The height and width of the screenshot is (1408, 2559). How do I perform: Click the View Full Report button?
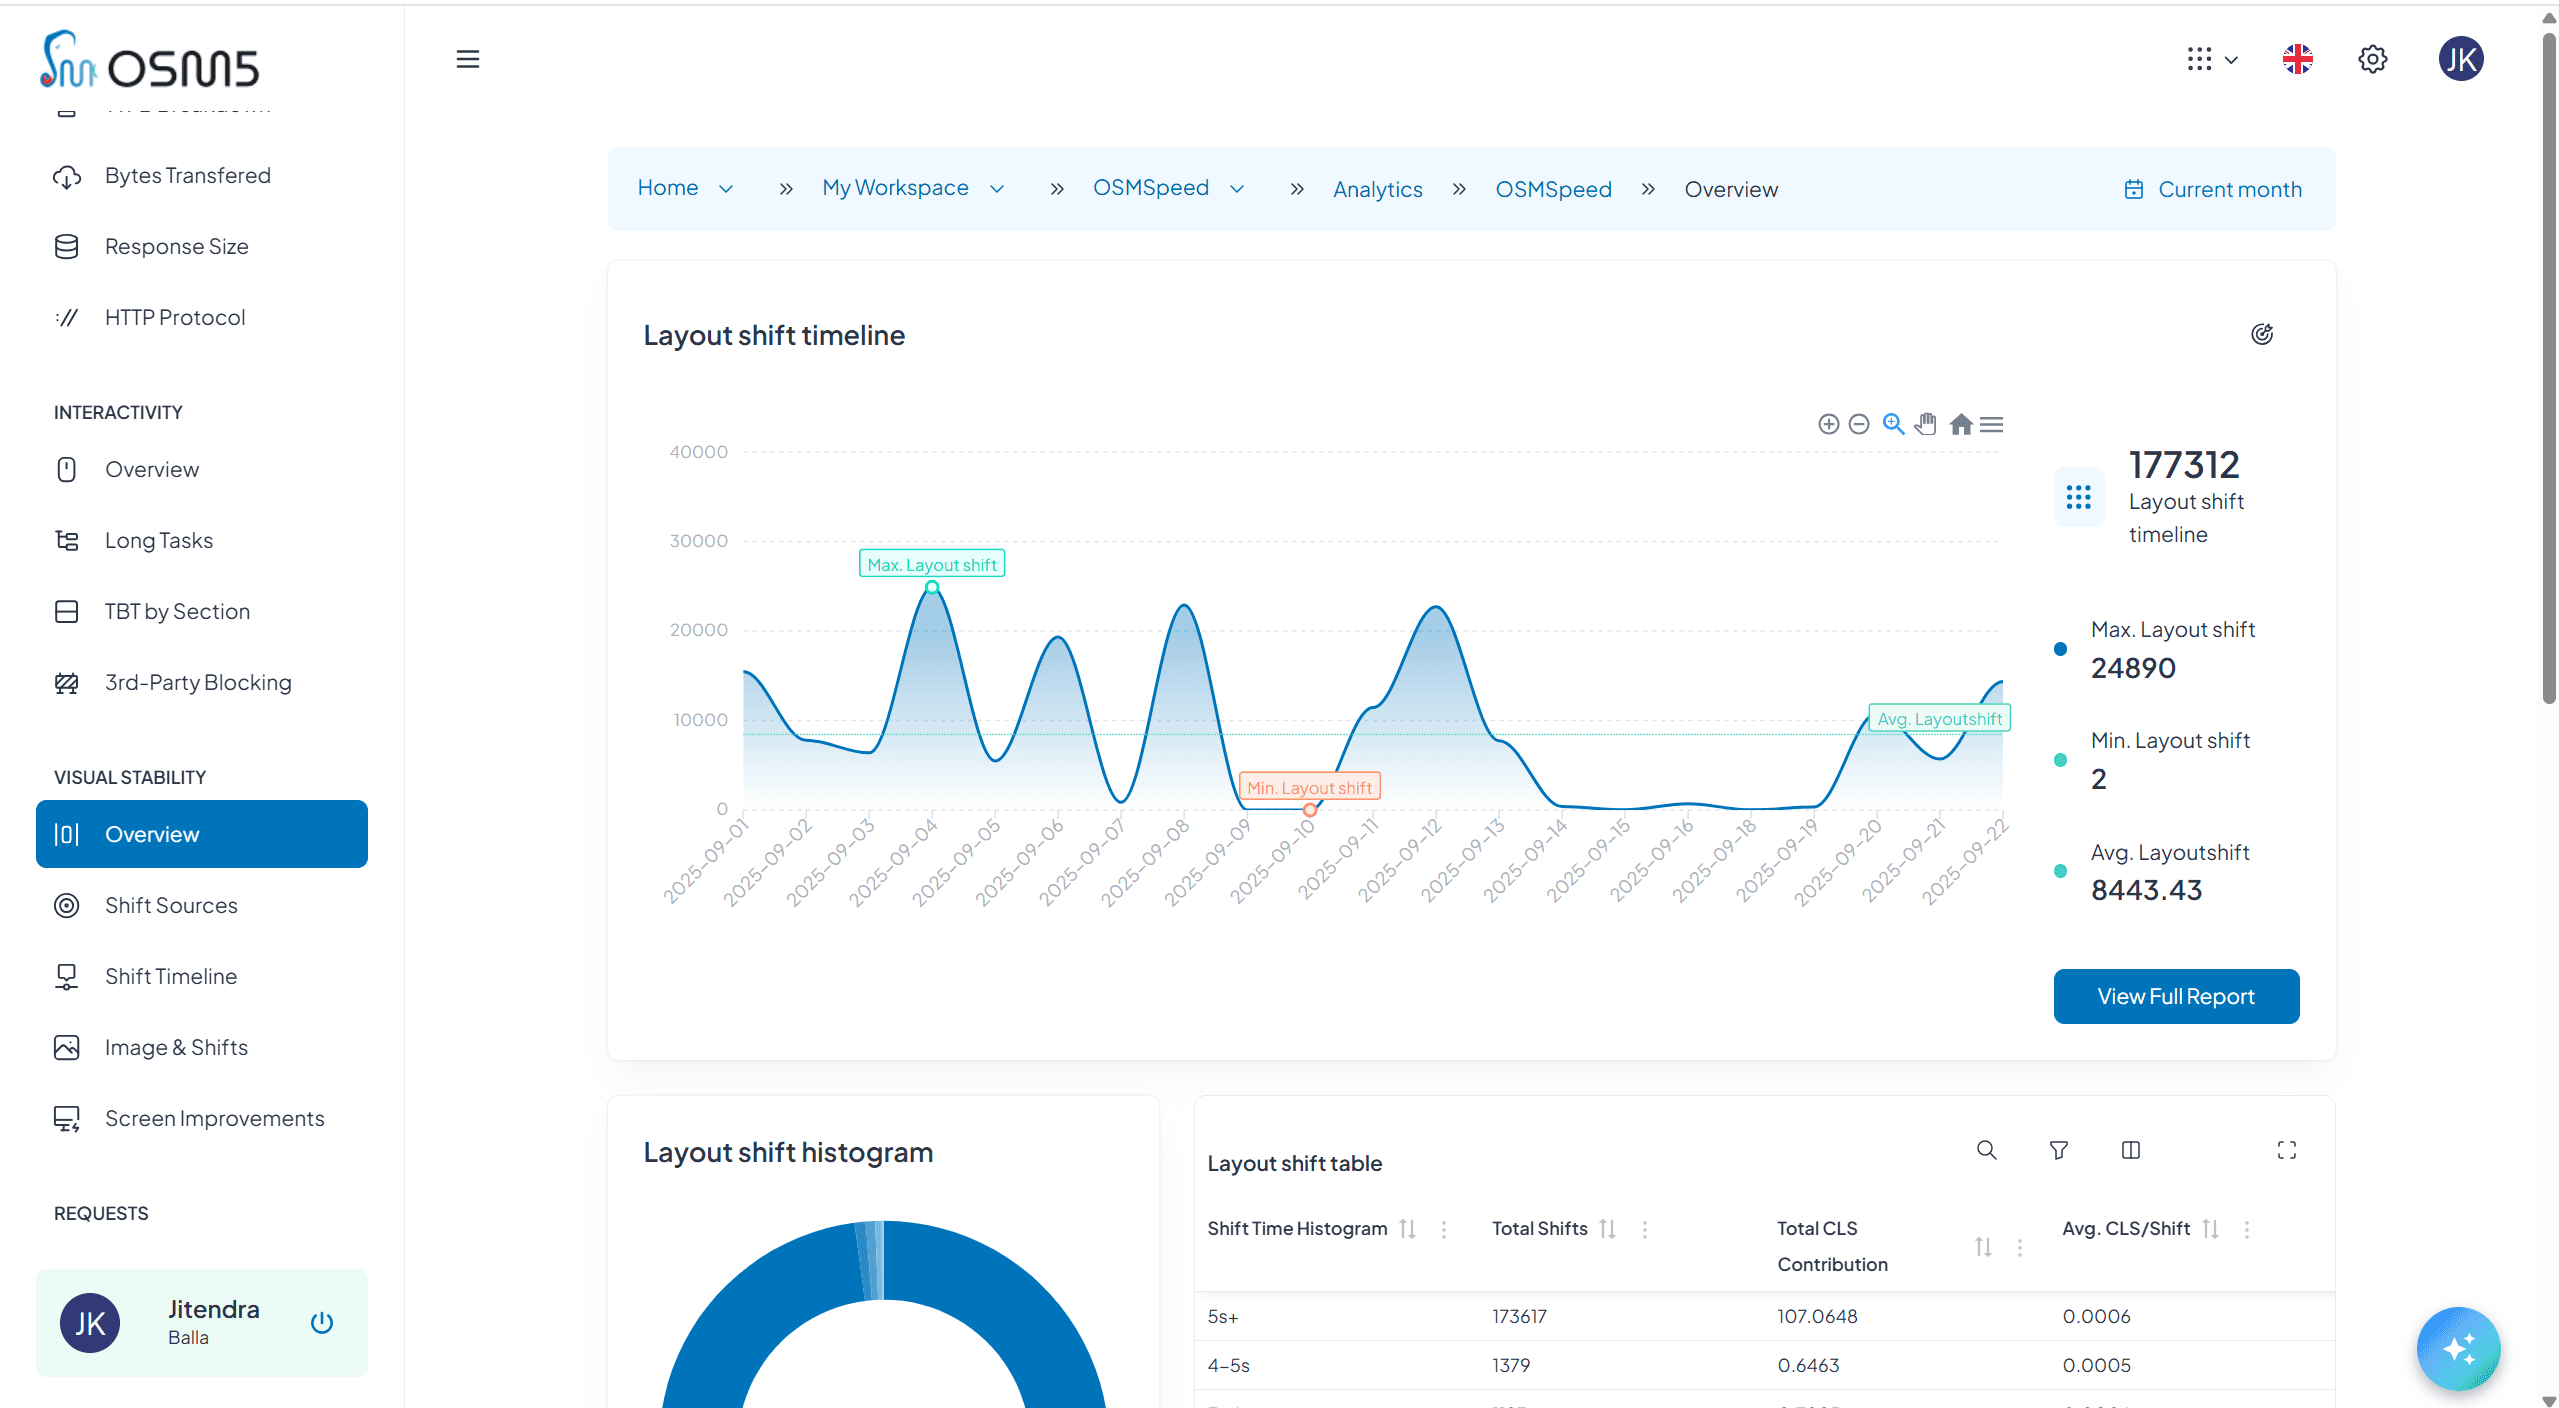[2176, 995]
